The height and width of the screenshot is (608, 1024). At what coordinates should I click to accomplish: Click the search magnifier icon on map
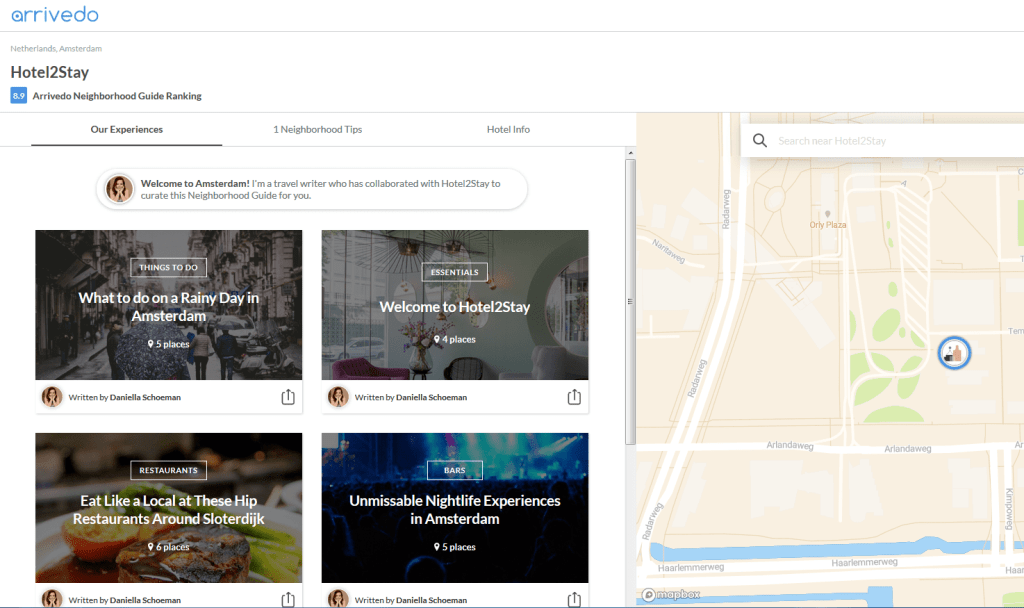[760, 140]
